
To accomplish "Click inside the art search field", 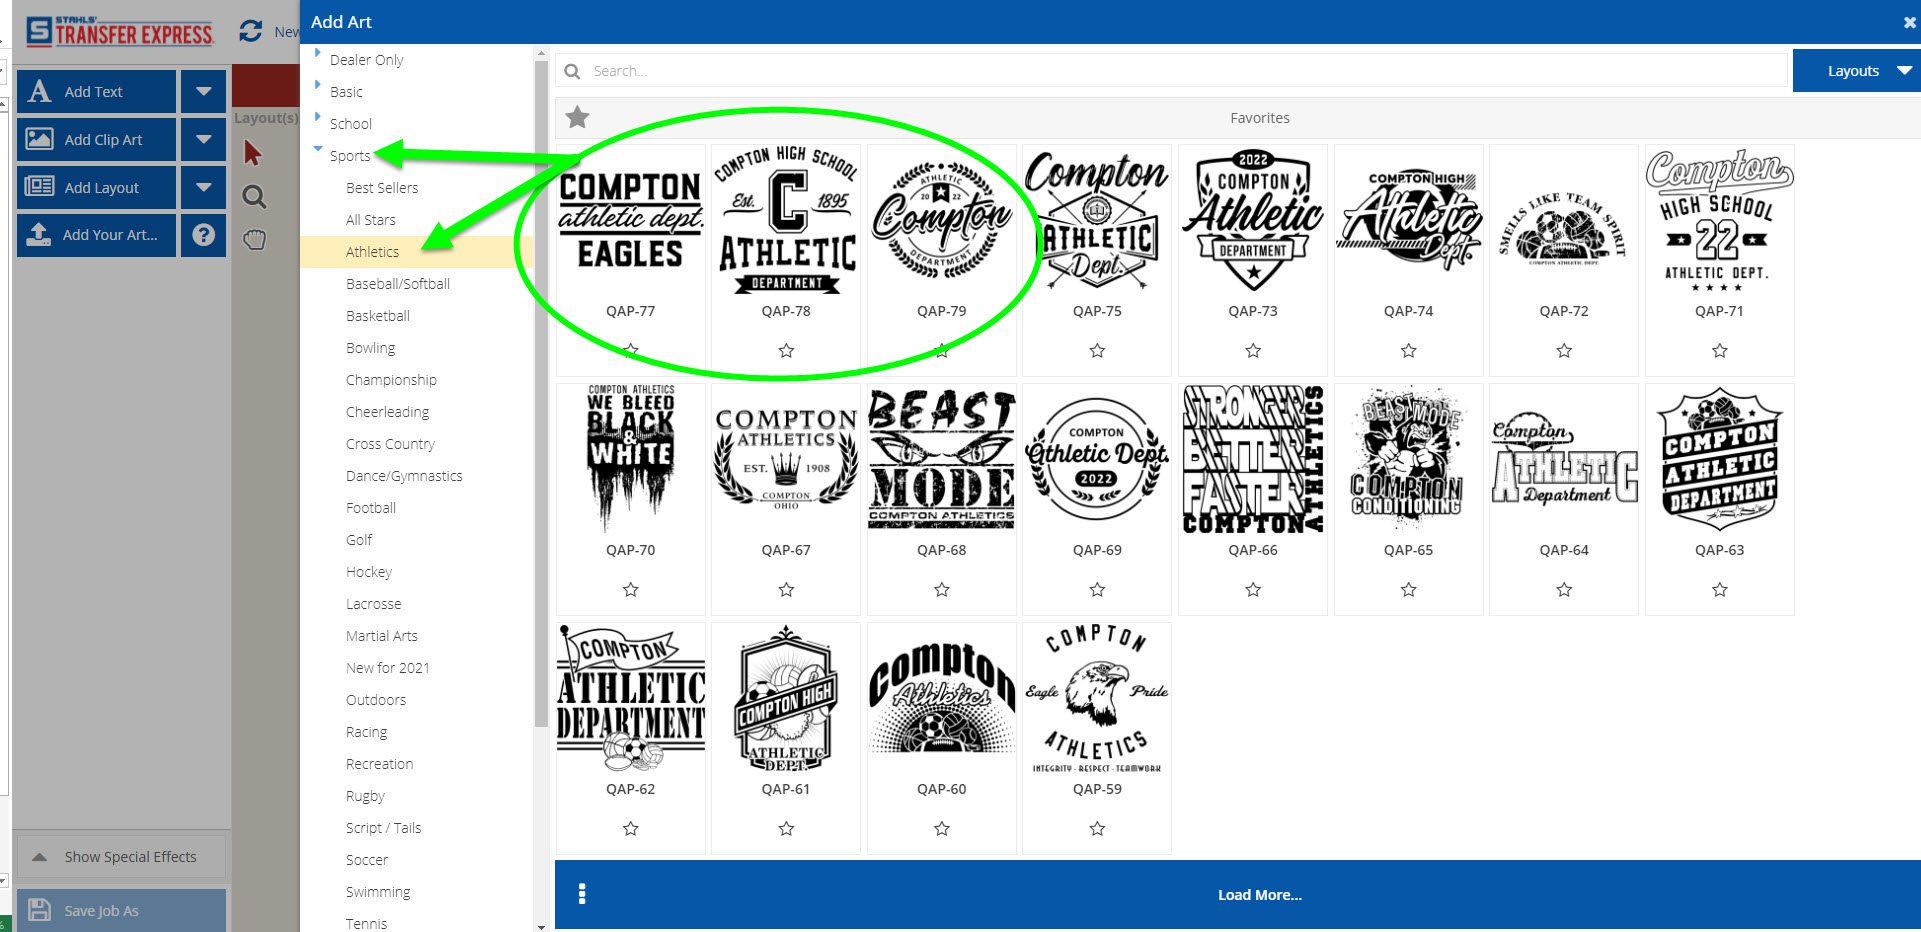I will (900, 70).
